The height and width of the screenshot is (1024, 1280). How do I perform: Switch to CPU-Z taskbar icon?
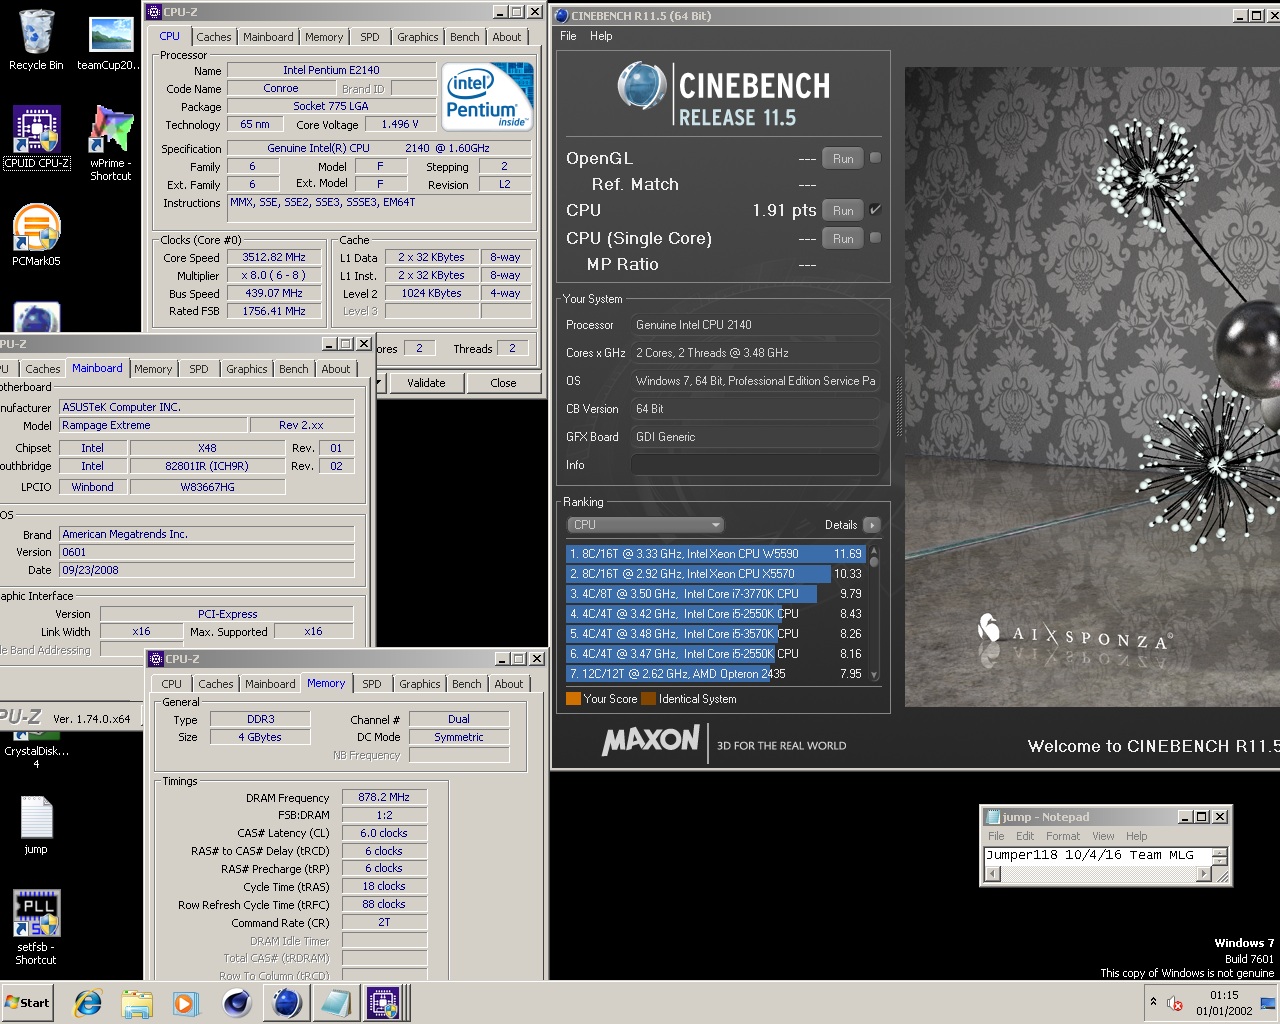coord(384,1003)
